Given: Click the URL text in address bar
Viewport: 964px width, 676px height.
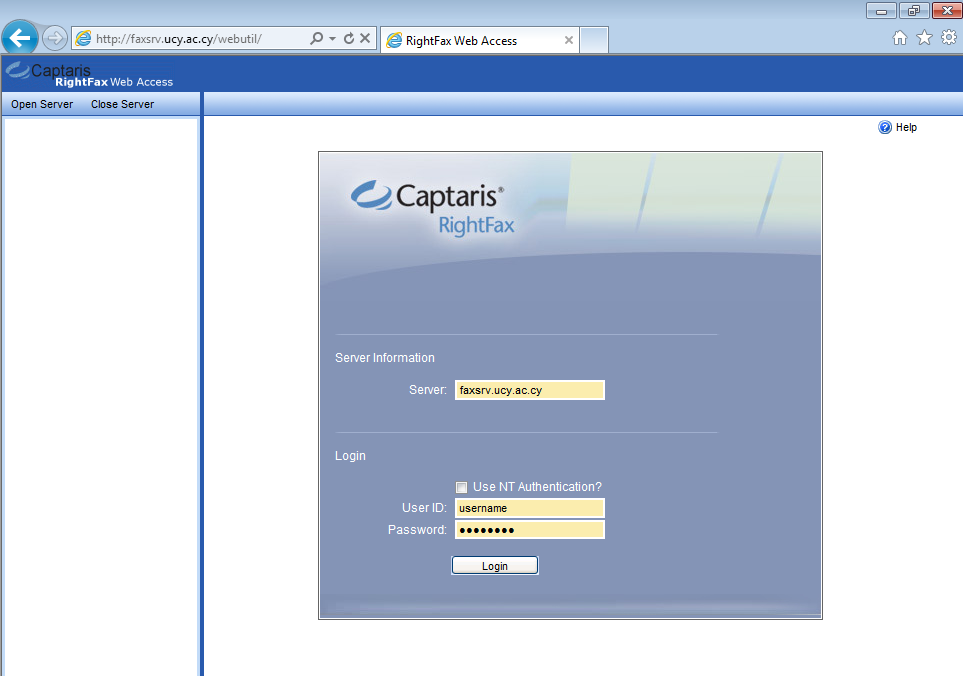Looking at the screenshot, I should (x=179, y=39).
